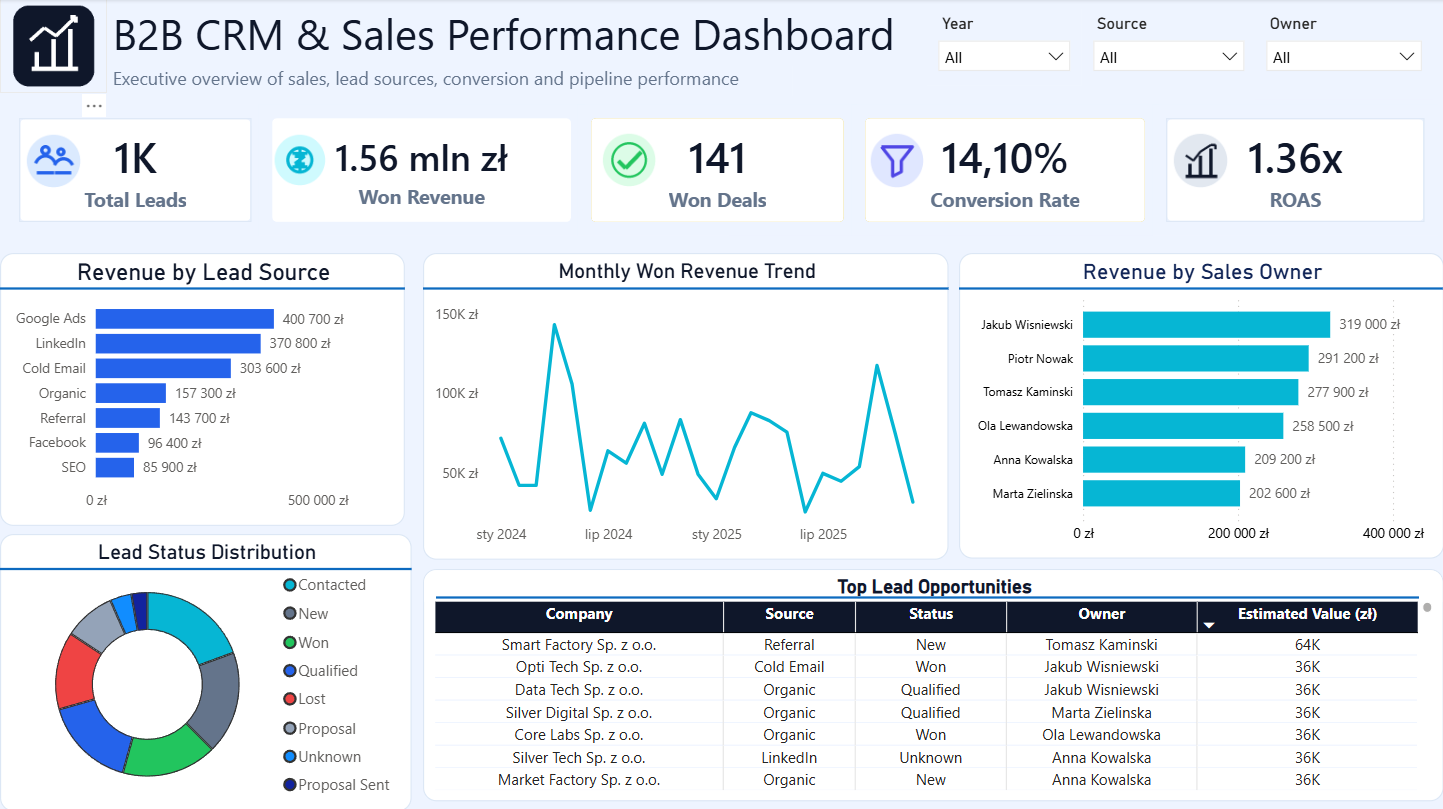Open the Owner filter dropdown
The width and height of the screenshot is (1443, 809).
point(1344,57)
